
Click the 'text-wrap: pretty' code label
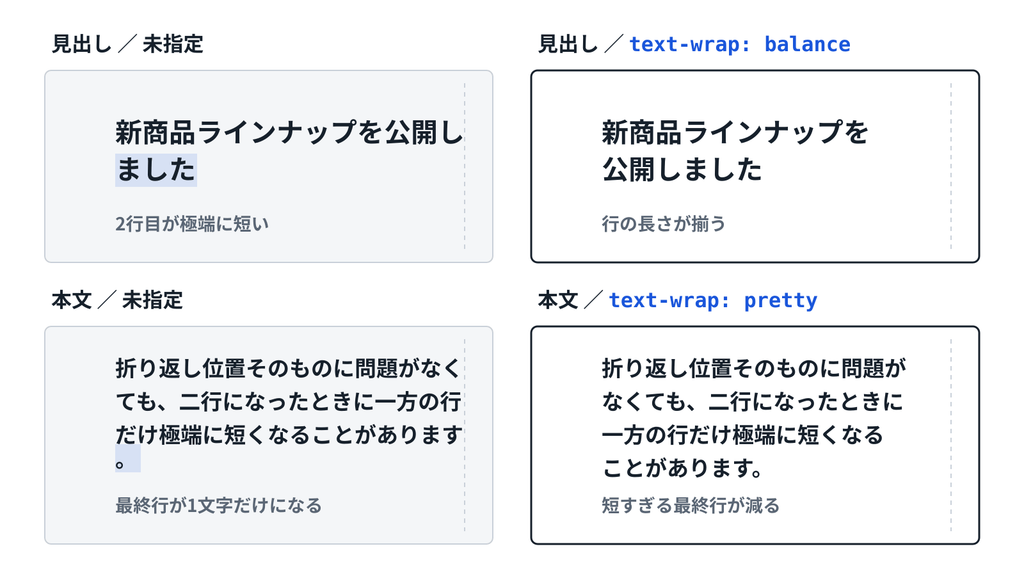[712, 300]
